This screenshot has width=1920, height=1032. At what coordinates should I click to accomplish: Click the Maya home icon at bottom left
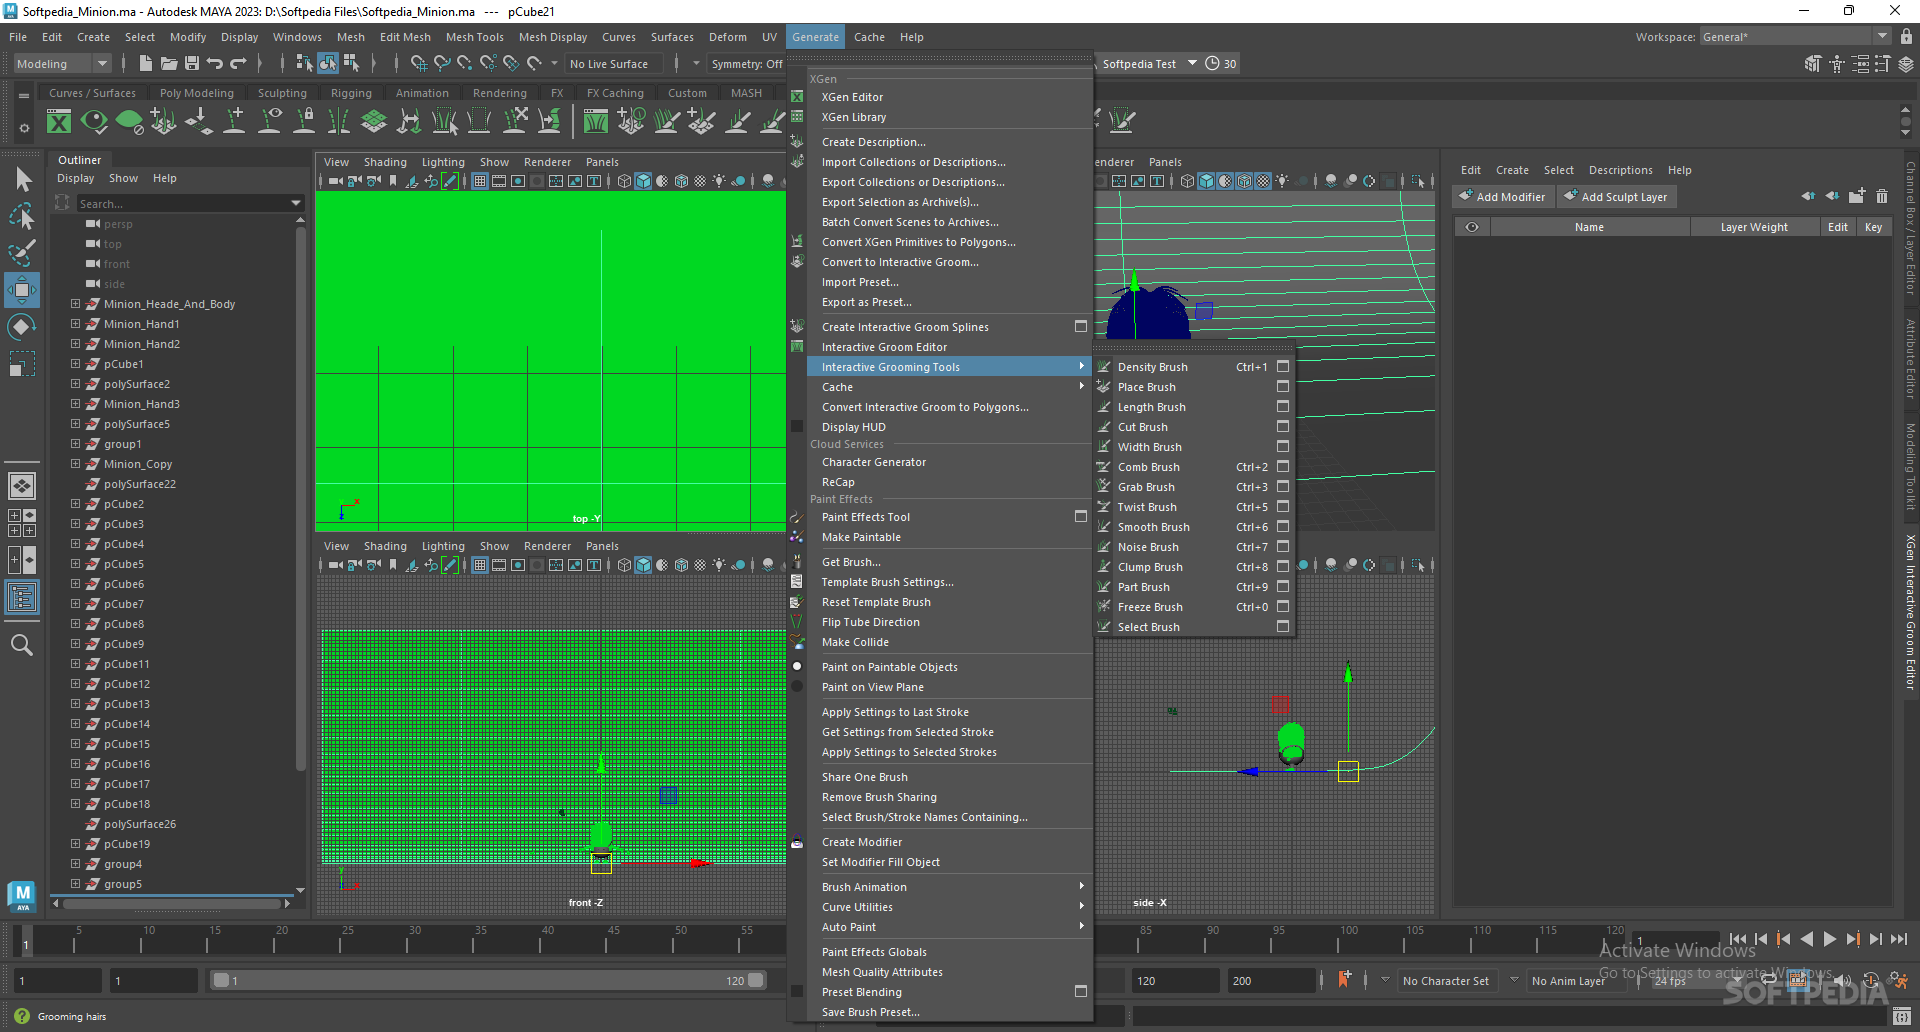click(22, 896)
